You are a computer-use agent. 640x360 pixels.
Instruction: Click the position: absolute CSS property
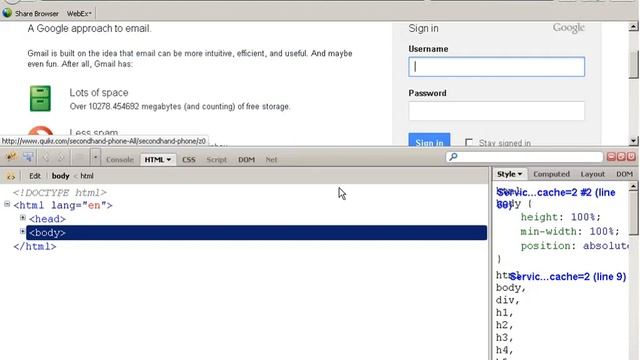pos(574,246)
